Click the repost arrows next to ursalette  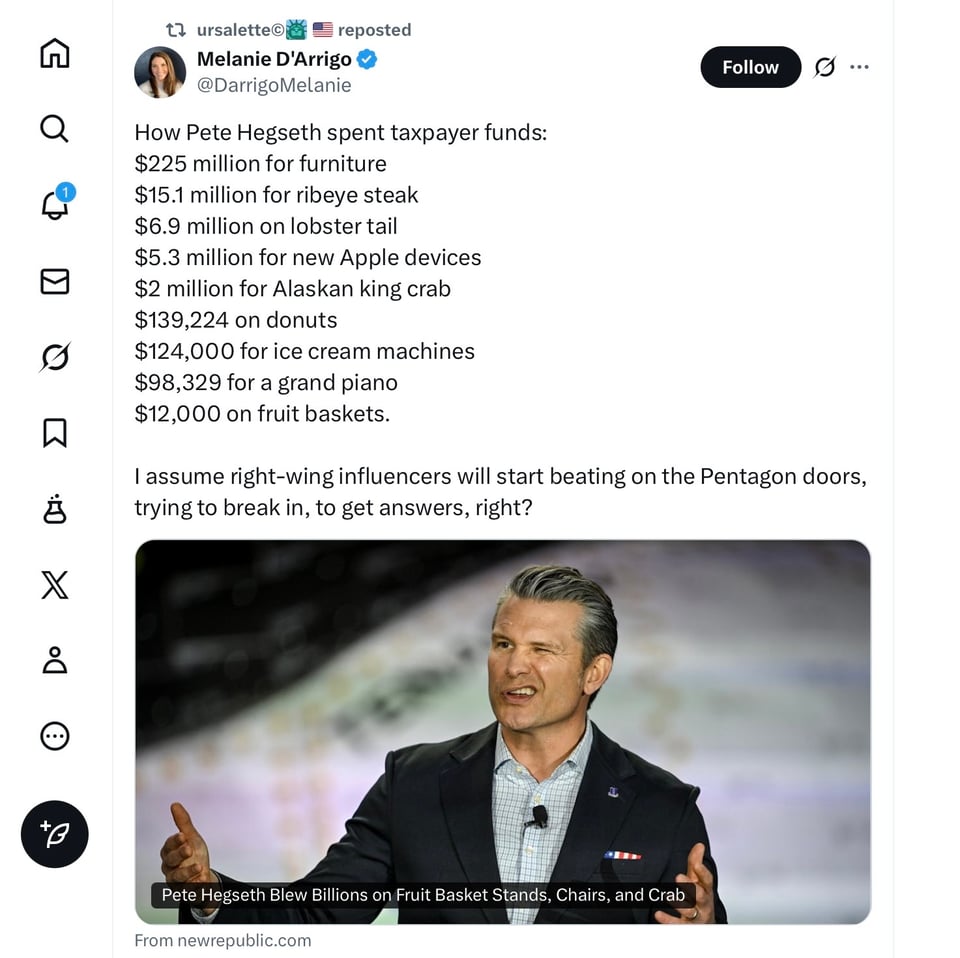point(176,30)
